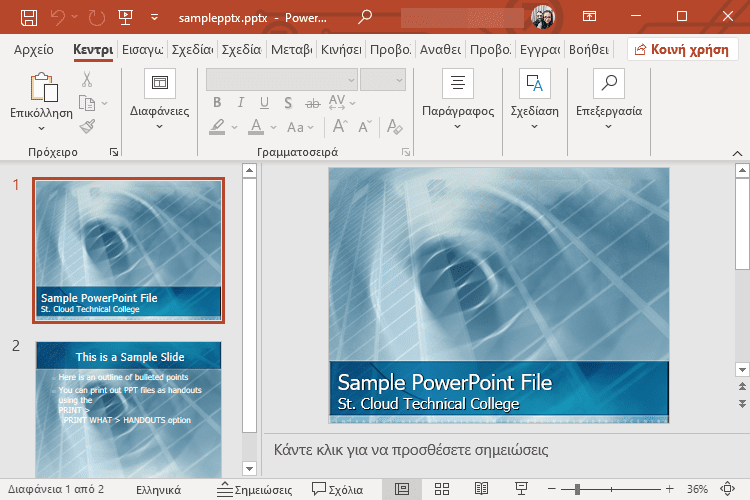Open the search magnifier in title bar
Image resolution: width=750 pixels, height=500 pixels.
point(364,17)
